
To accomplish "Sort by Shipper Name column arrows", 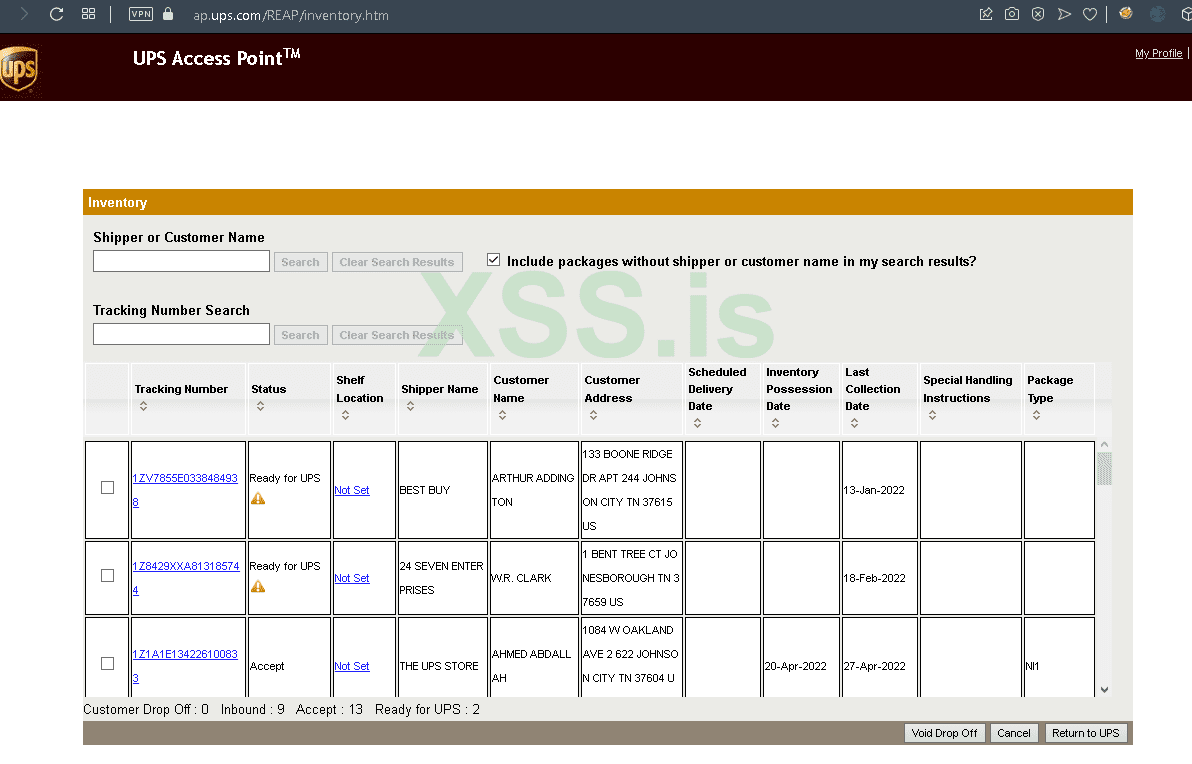I will 411,407.
